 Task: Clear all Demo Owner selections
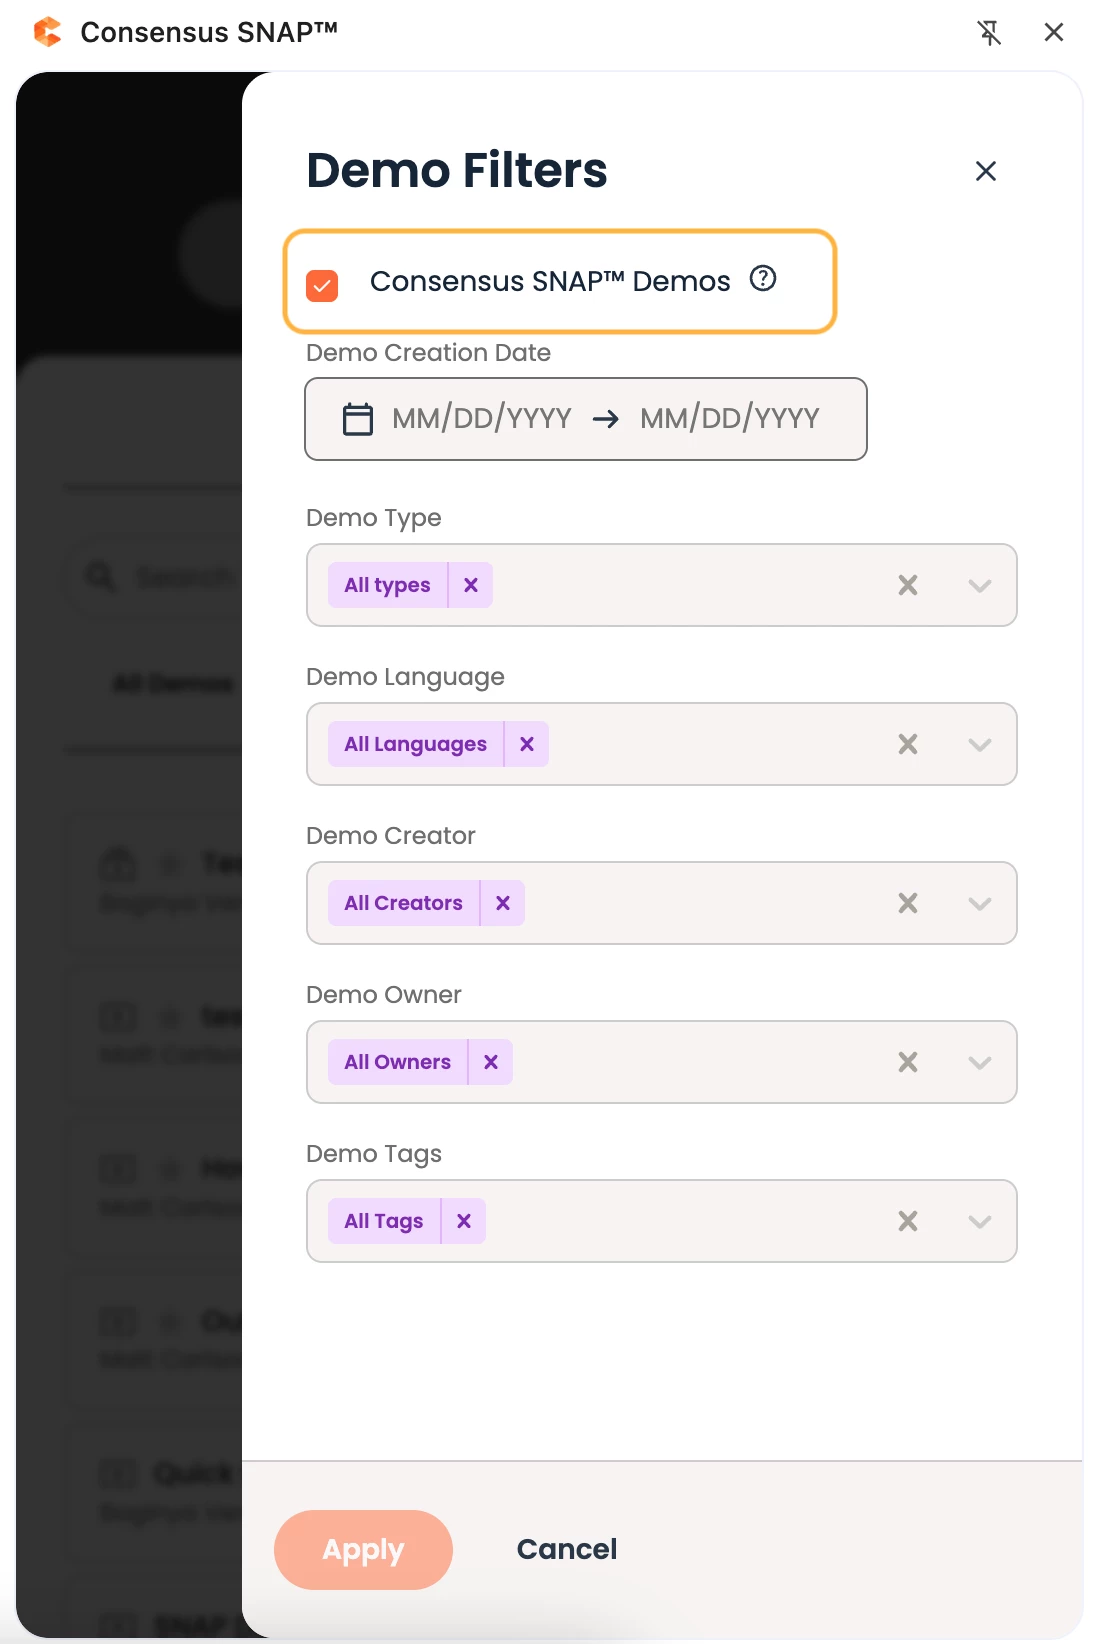pyautogui.click(x=908, y=1062)
